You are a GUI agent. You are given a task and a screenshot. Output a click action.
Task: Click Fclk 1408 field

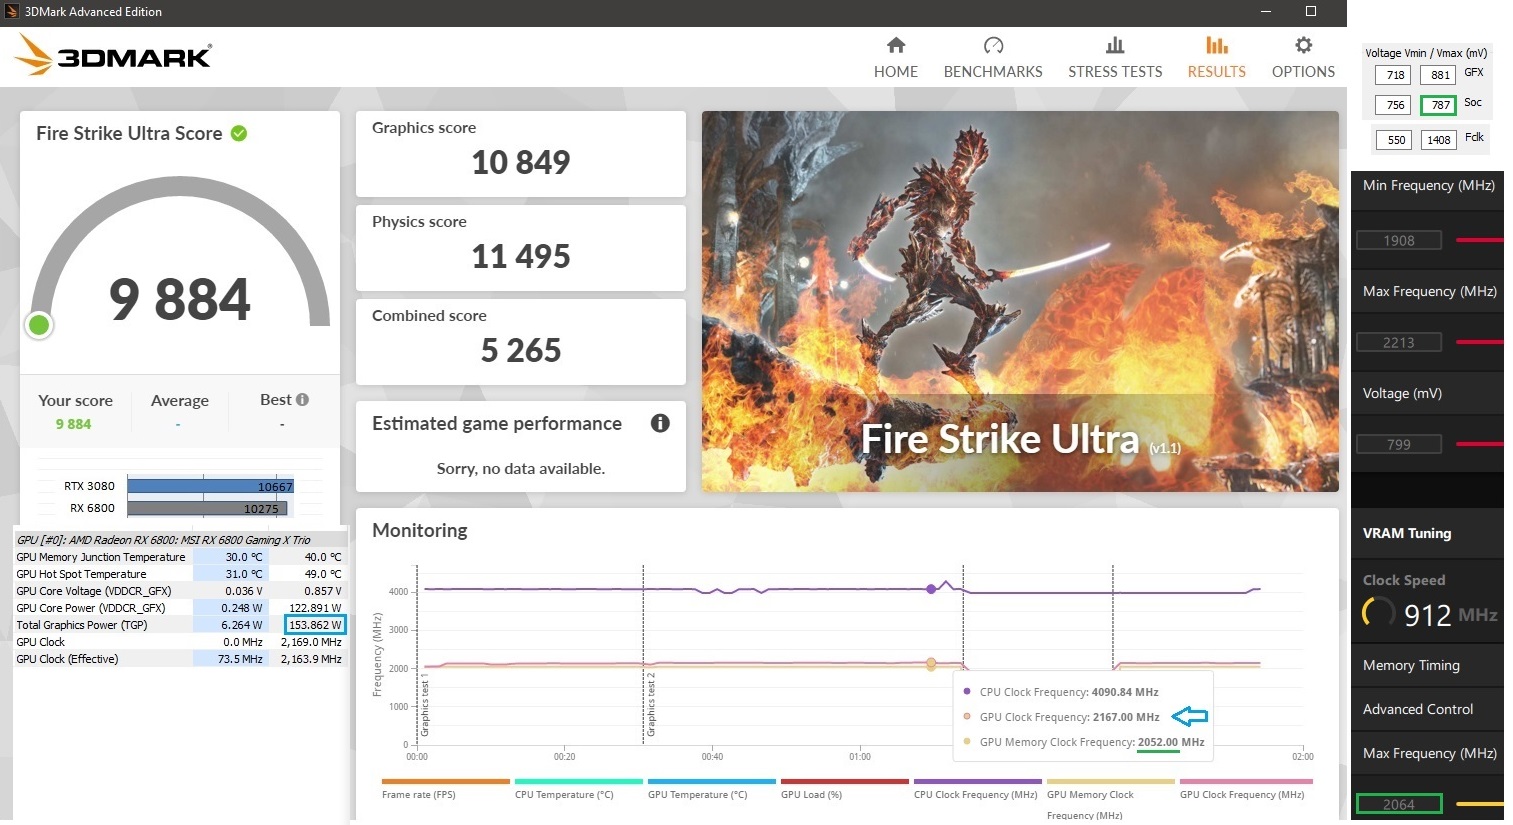(1439, 140)
